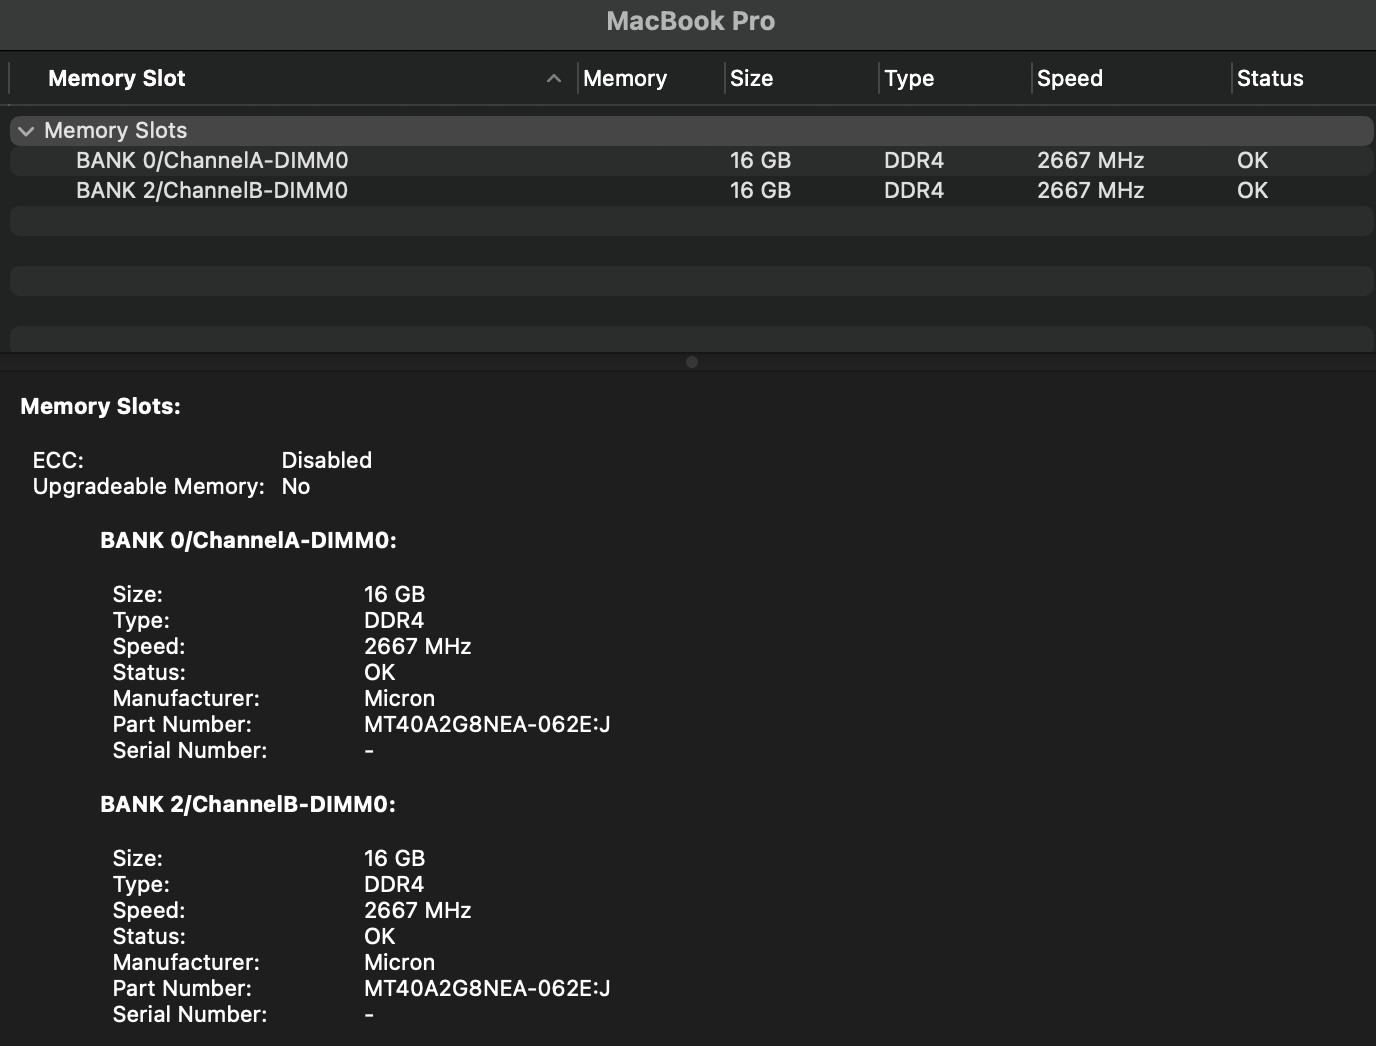Sort by the Size column header
1376x1046 pixels.
pos(752,78)
